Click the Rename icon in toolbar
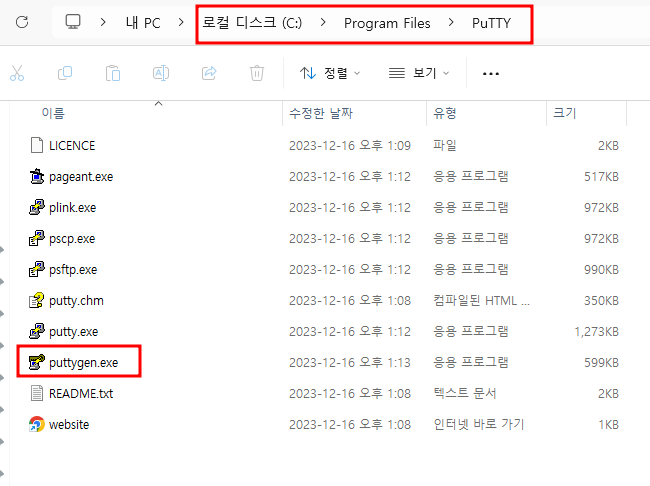Image resolution: width=650 pixels, height=486 pixels. tap(161, 73)
